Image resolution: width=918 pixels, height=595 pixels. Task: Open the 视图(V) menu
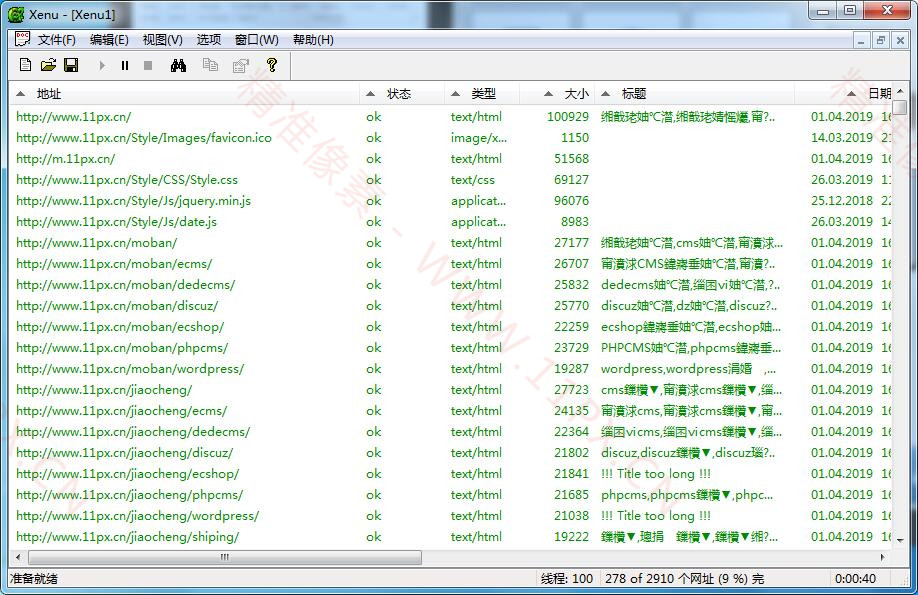point(163,40)
